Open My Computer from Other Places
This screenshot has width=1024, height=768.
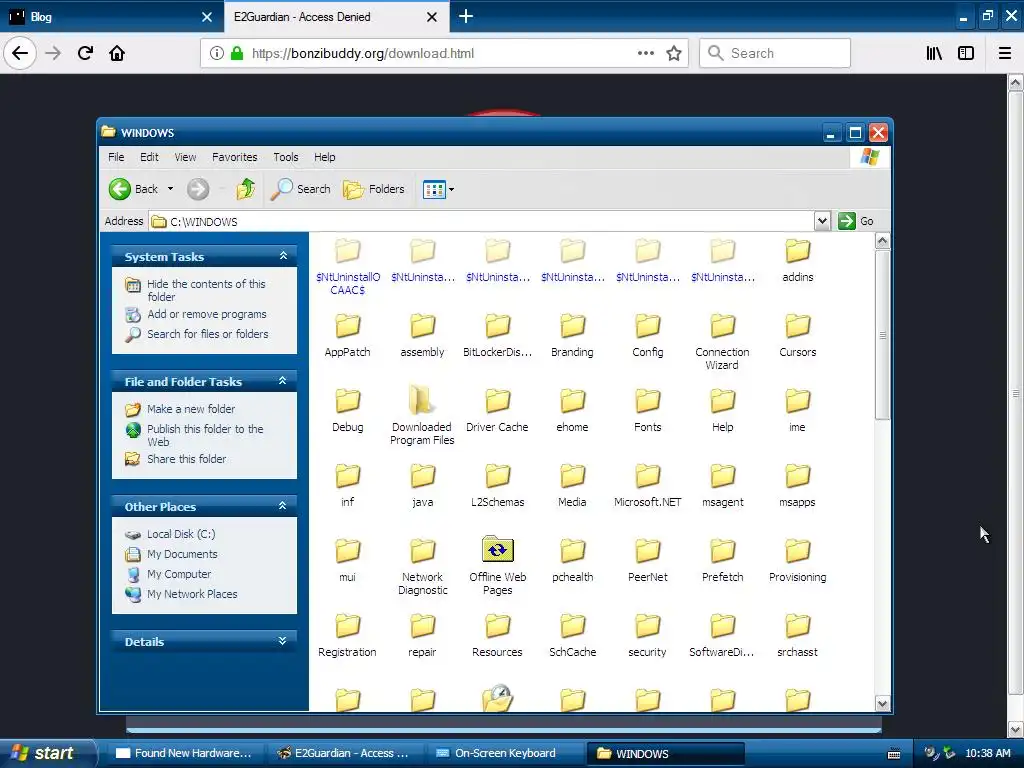click(179, 574)
